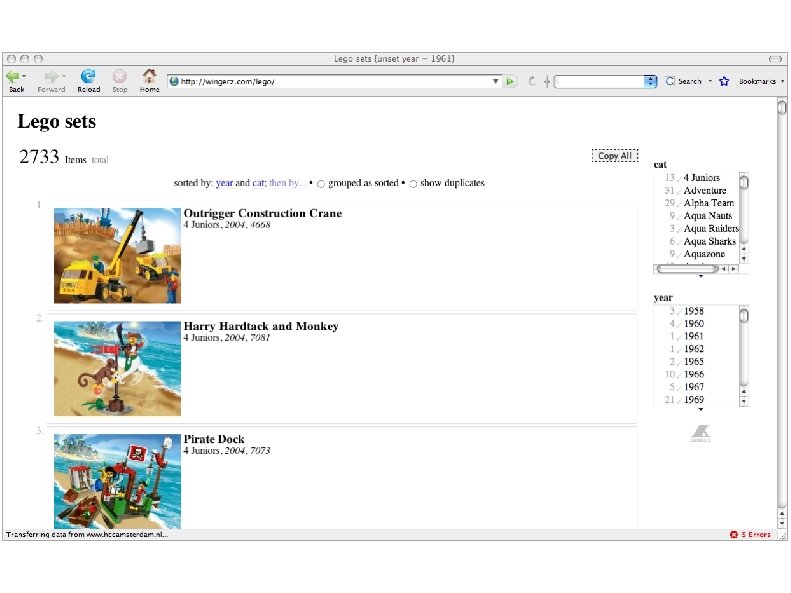The width and height of the screenshot is (791, 593).
Task: Click the Outrigger Construction Crane image
Action: pos(118,256)
